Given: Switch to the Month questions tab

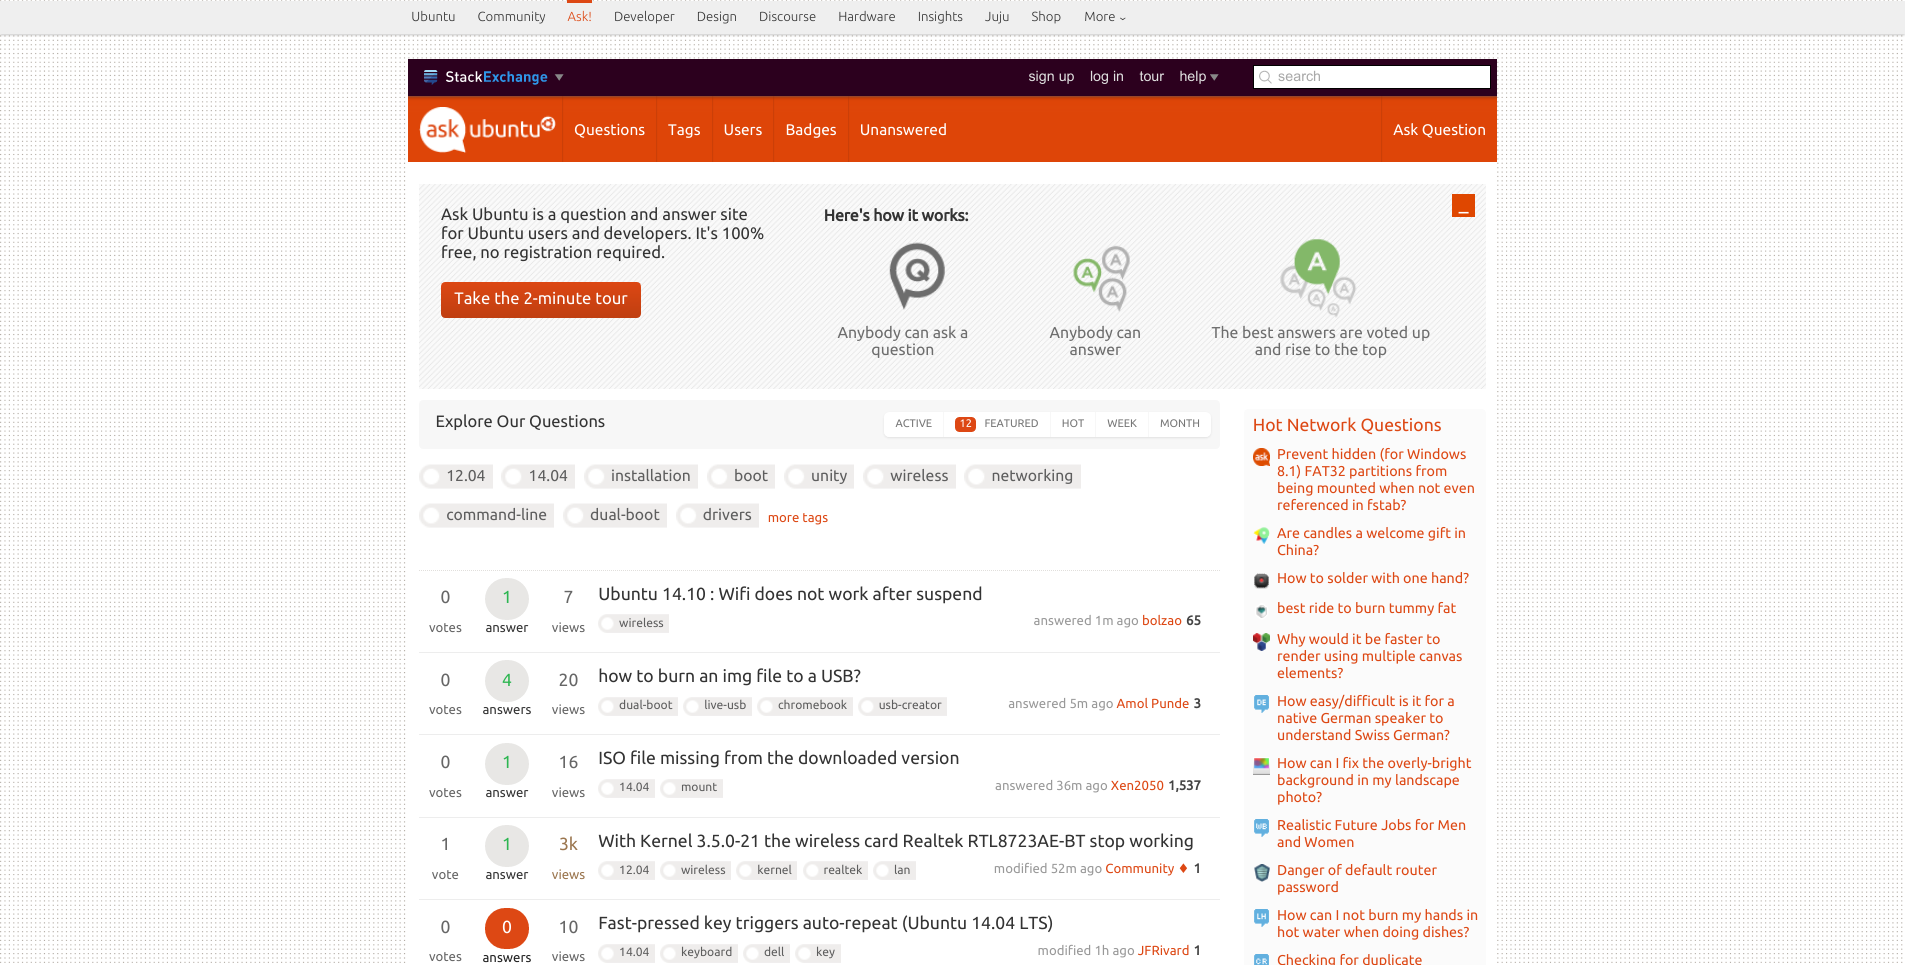Looking at the screenshot, I should tap(1180, 424).
